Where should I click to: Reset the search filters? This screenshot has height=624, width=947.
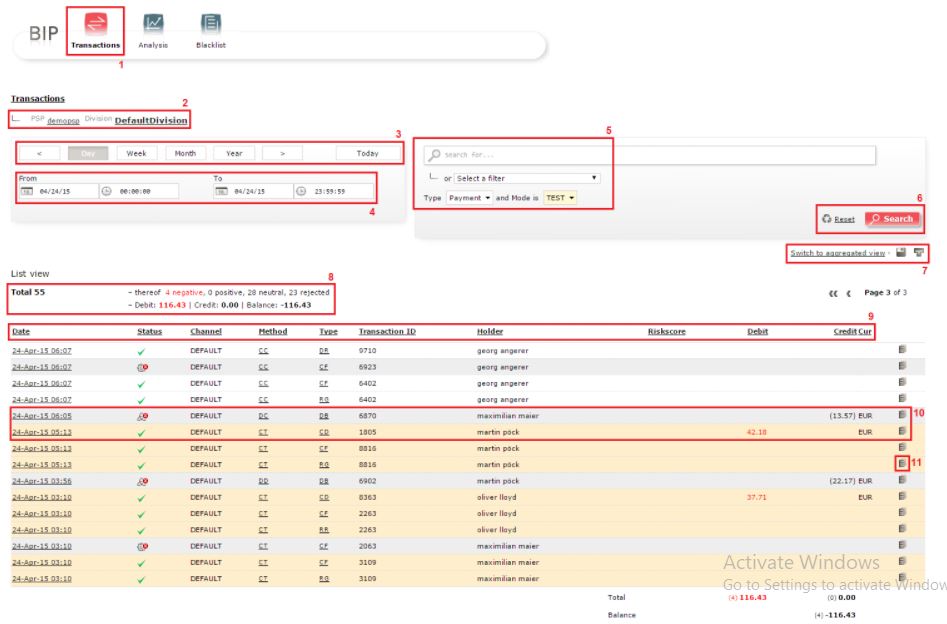(839, 219)
